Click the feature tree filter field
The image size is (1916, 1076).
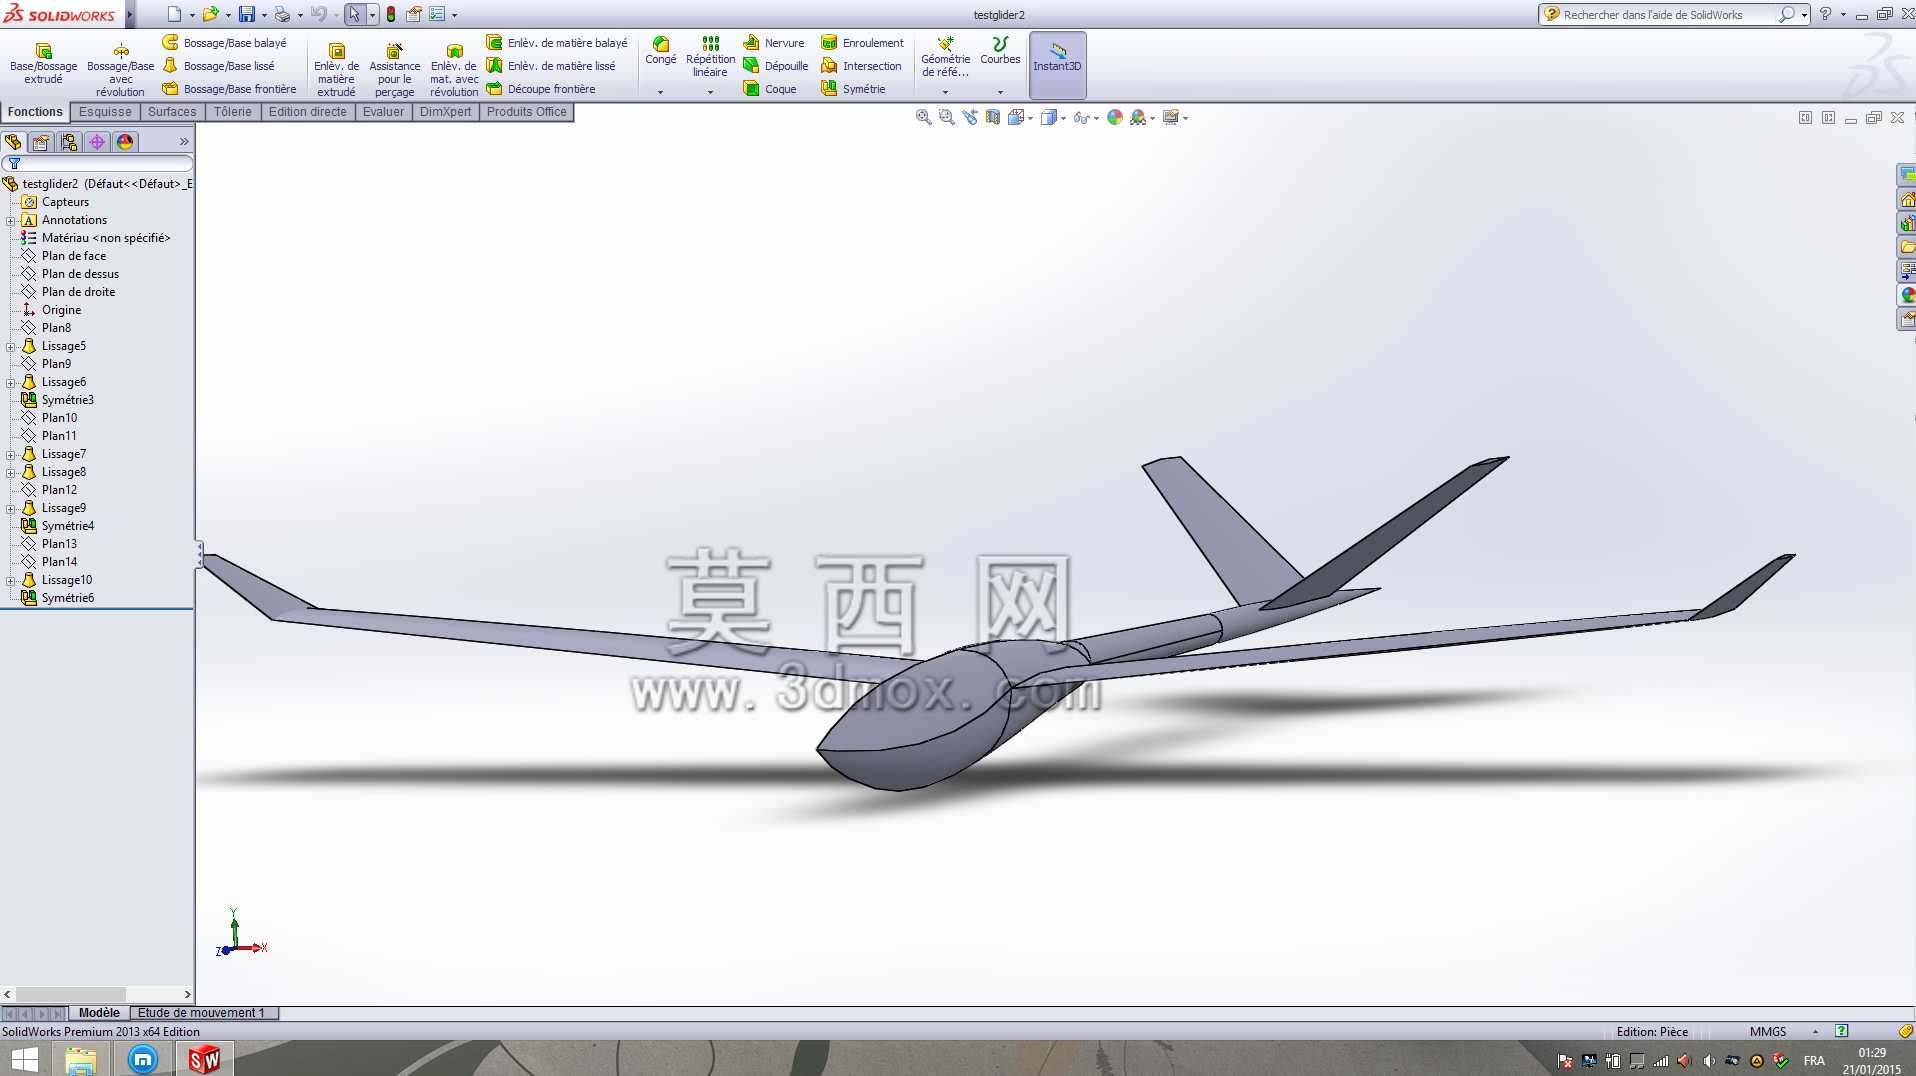98,163
